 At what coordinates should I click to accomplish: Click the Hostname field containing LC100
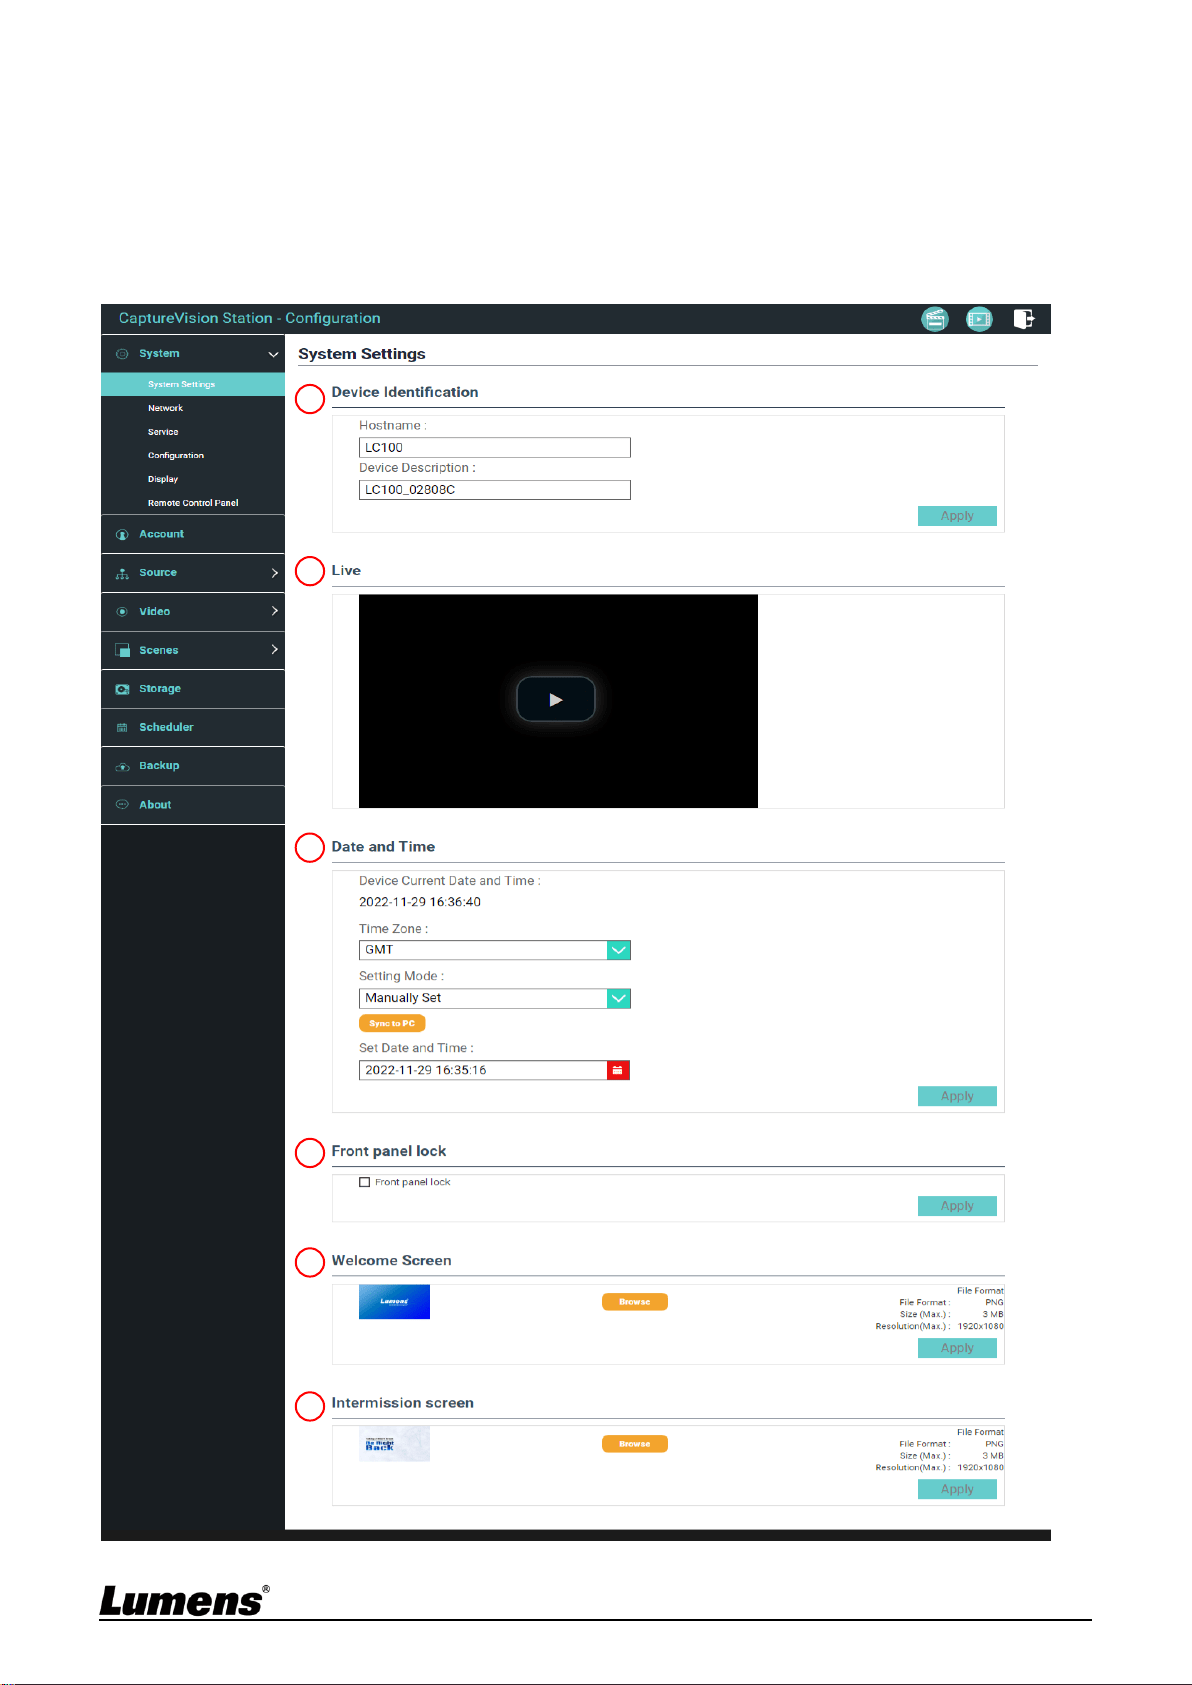pyautogui.click(x=495, y=448)
